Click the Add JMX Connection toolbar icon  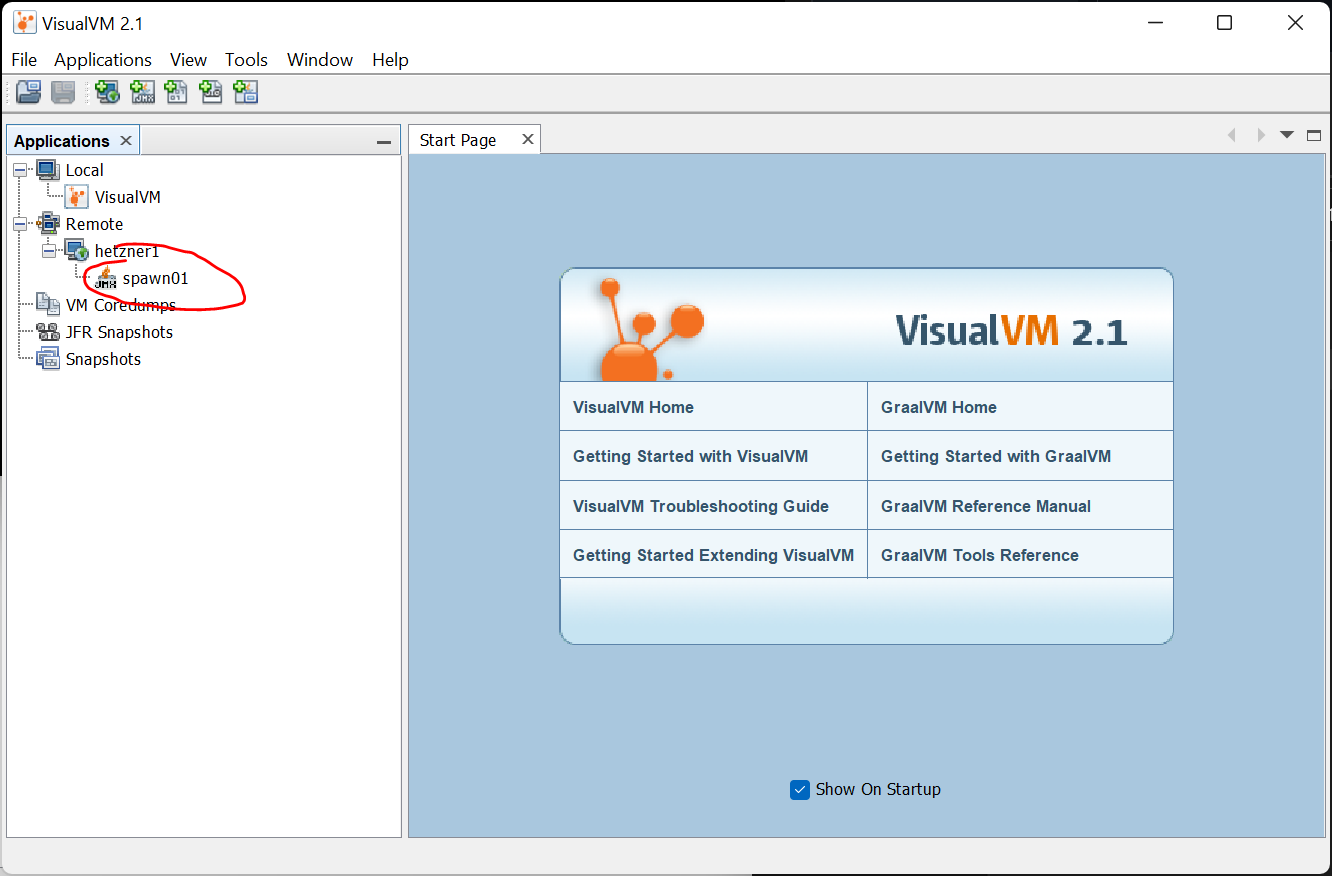tap(142, 93)
